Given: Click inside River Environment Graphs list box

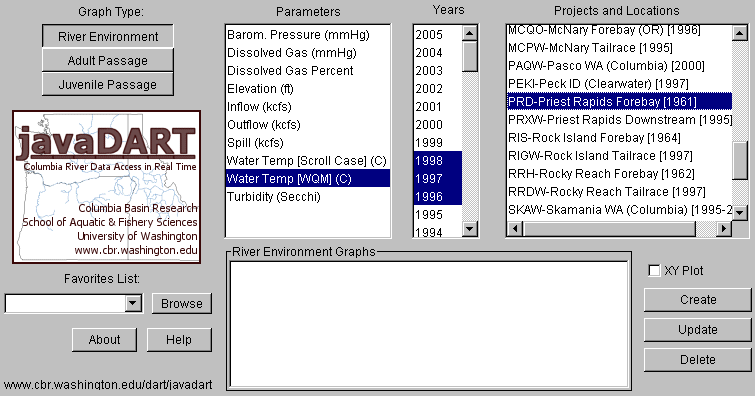Looking at the screenshot, I should [x=429, y=324].
